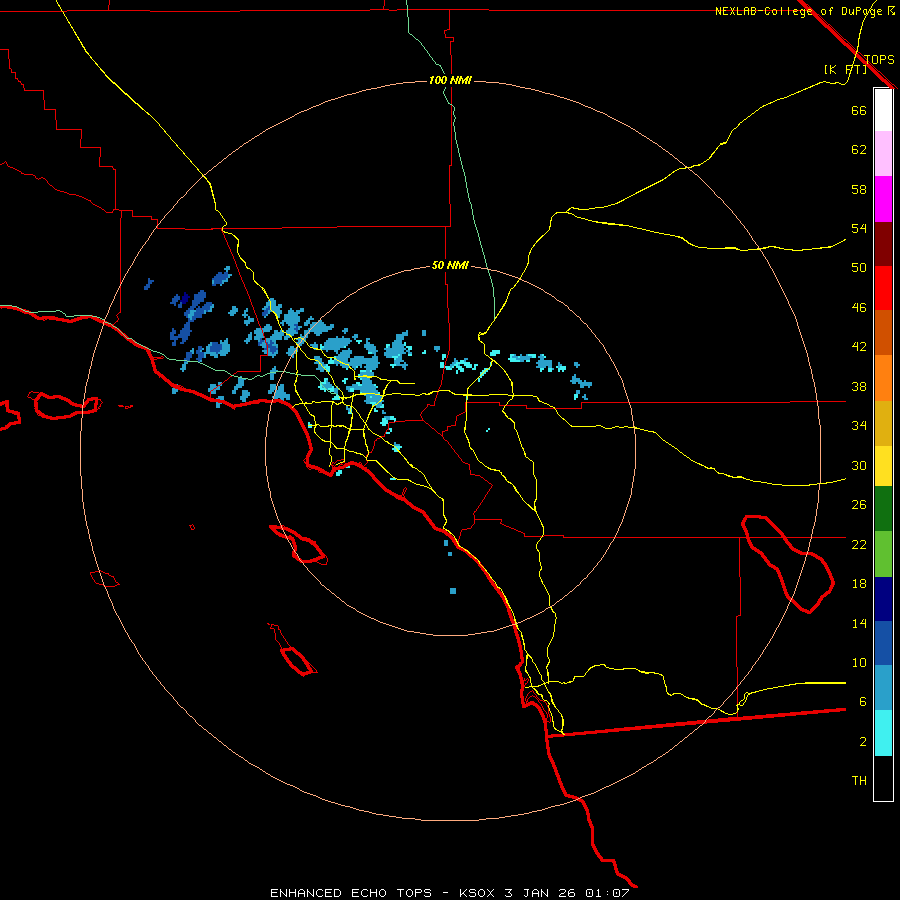Click legend value "34"

click(x=859, y=425)
